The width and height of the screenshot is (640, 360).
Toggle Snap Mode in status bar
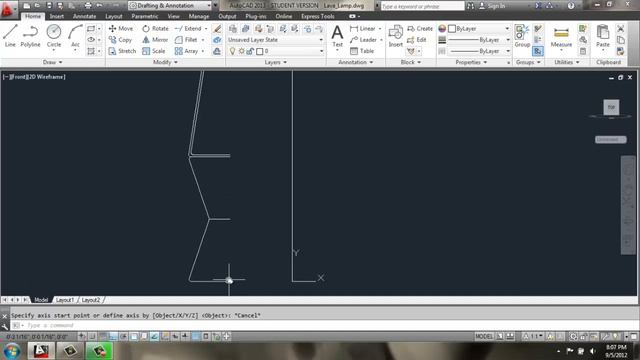93,336
